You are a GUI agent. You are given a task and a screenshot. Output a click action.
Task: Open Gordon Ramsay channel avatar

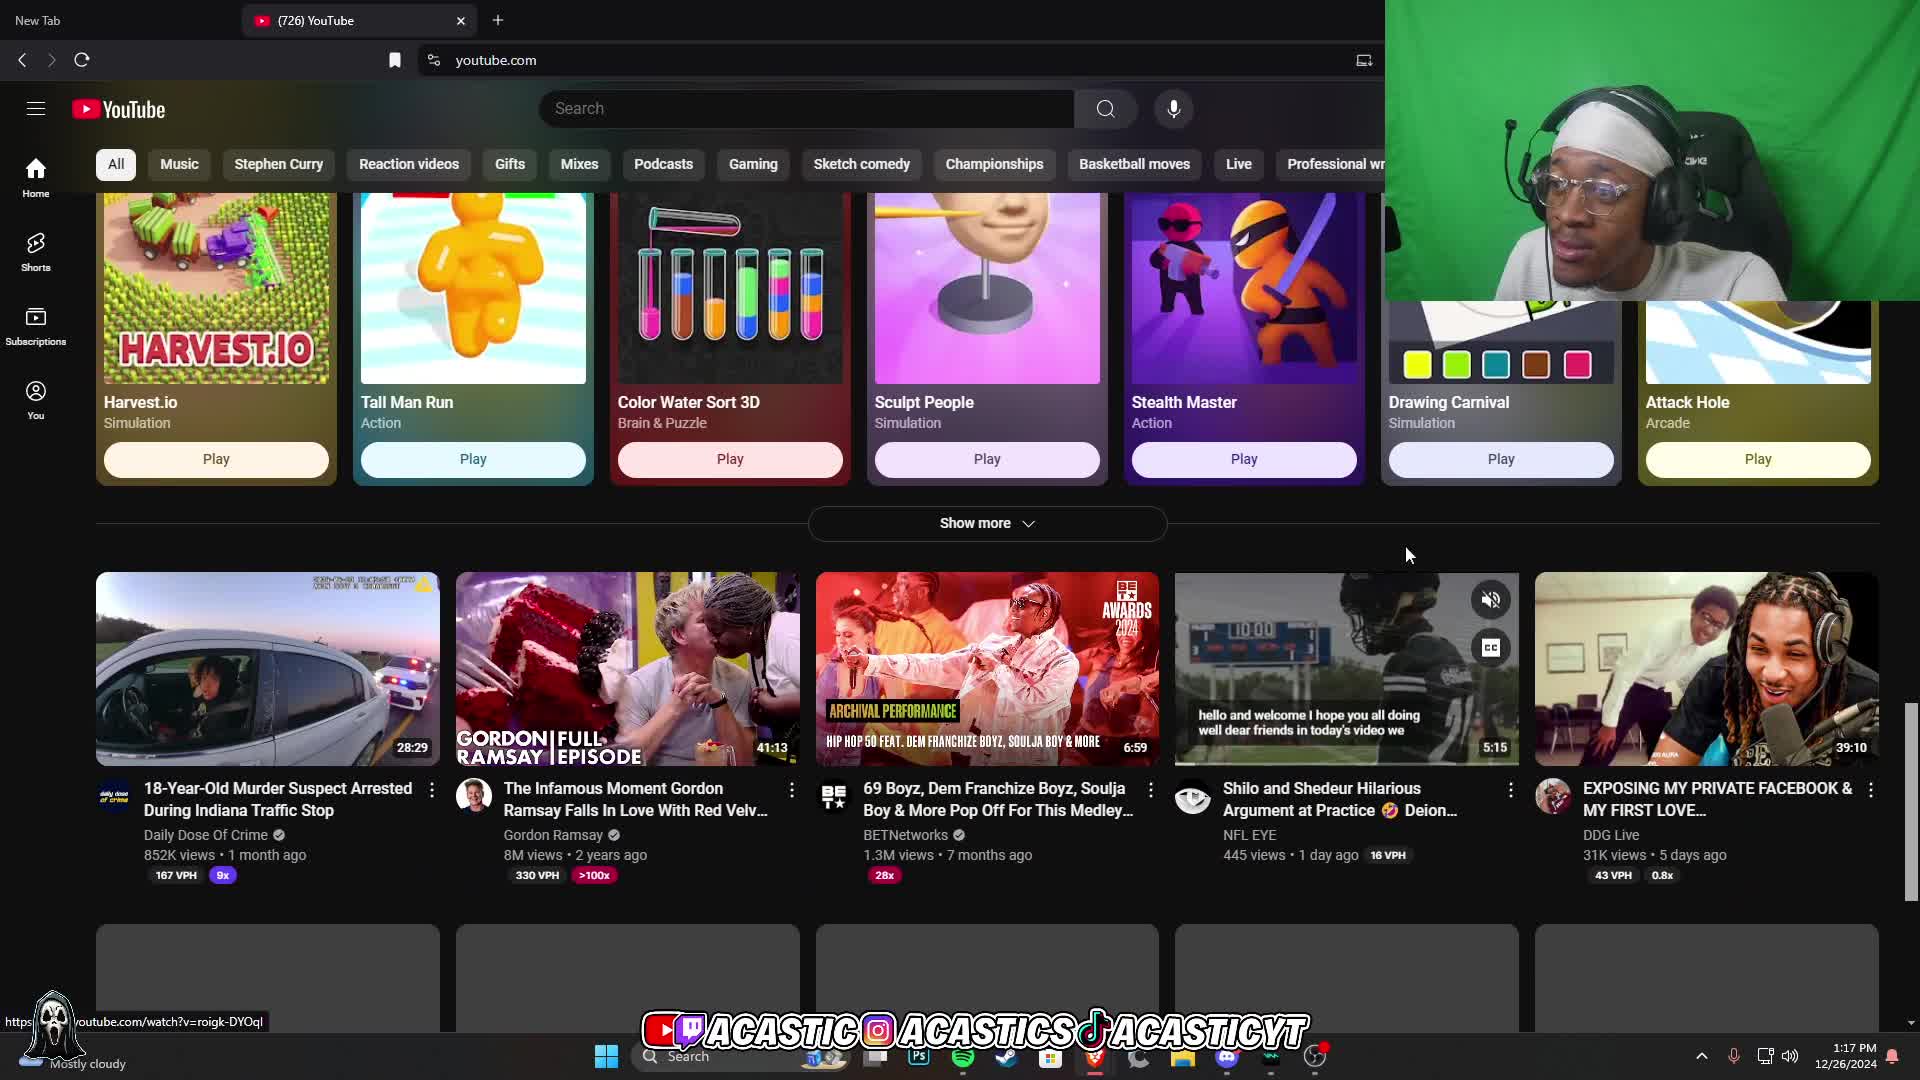[x=474, y=797]
